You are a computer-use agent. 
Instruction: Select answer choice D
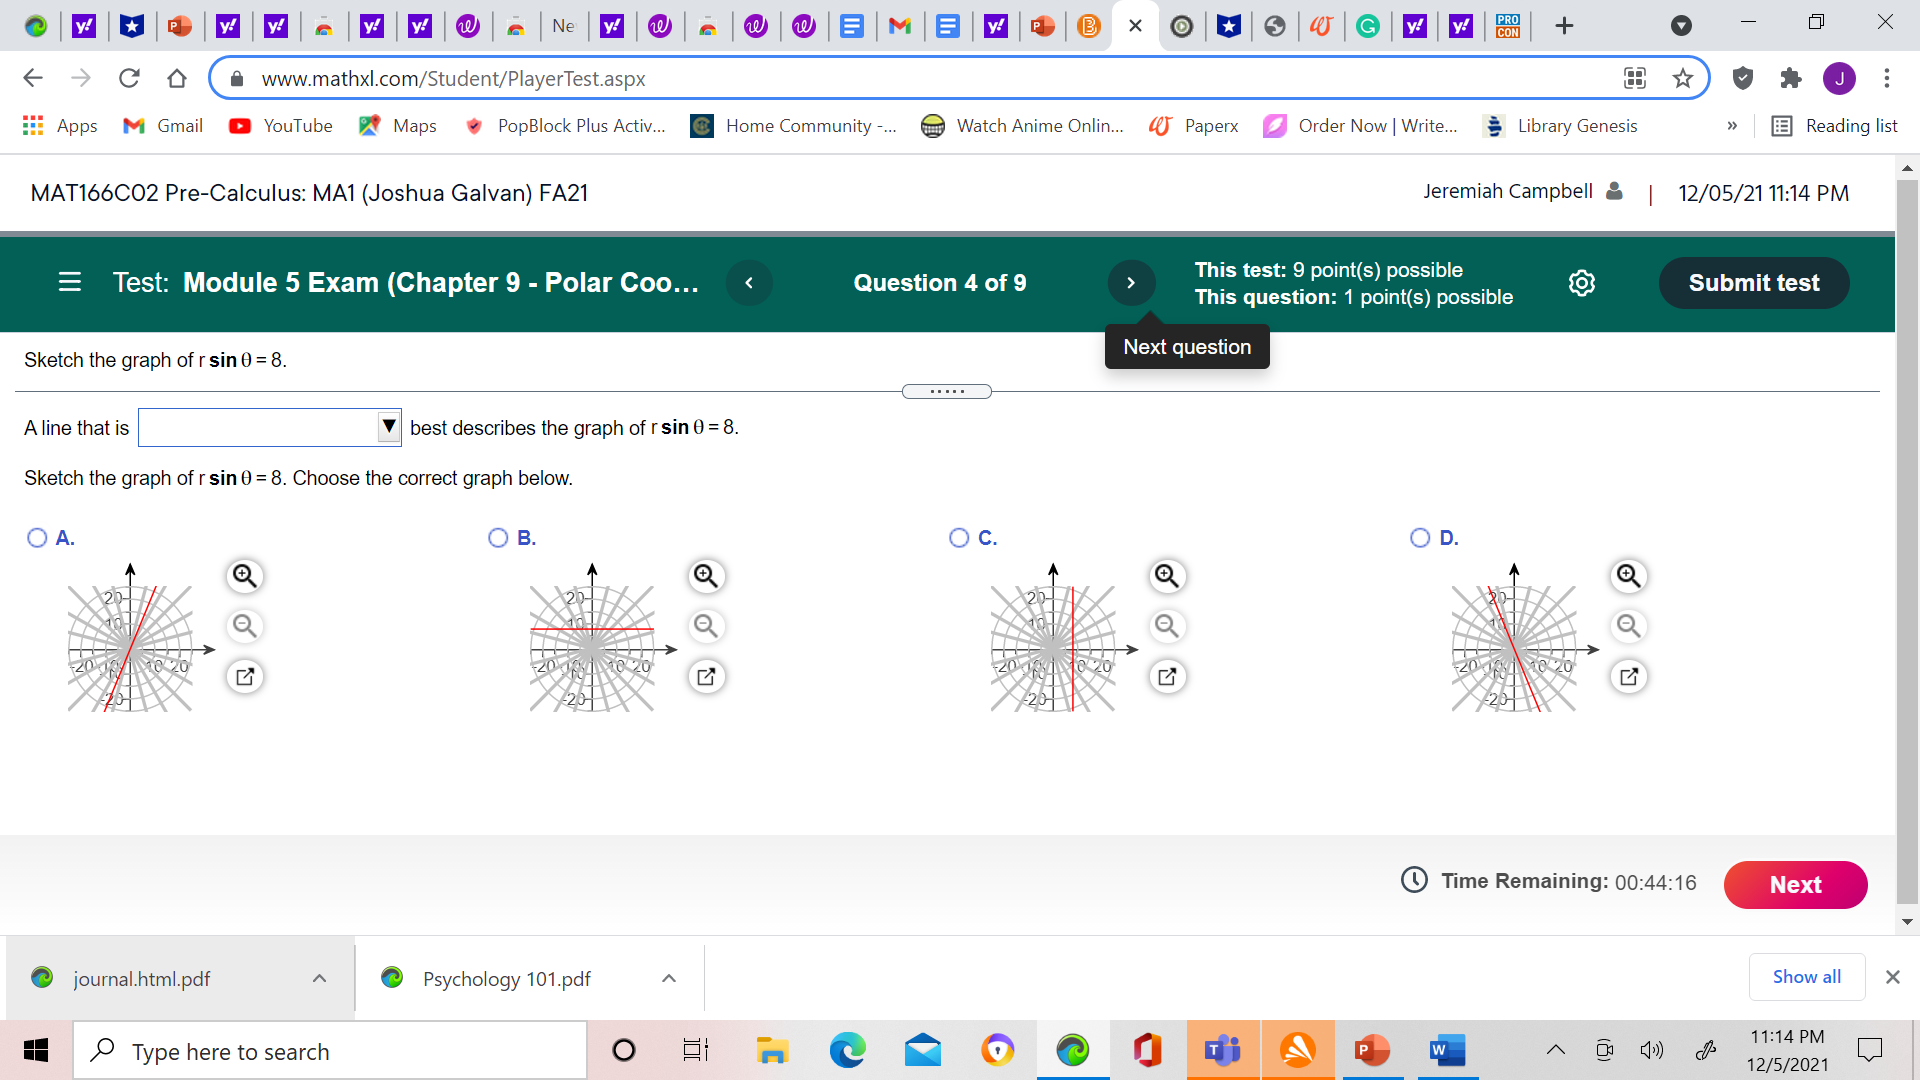(1420, 538)
